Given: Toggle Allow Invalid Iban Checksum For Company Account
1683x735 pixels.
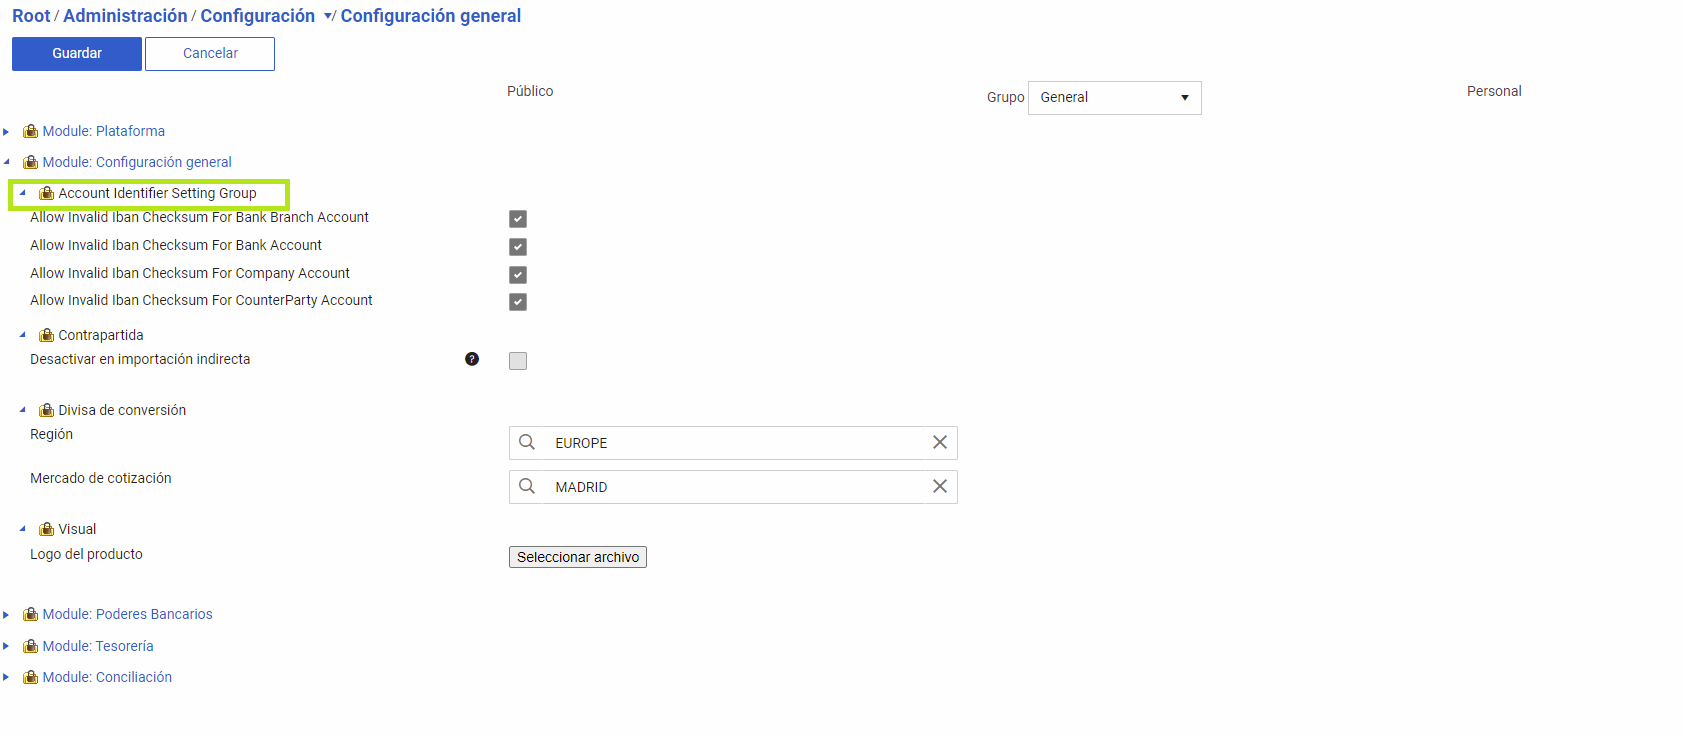Looking at the screenshot, I should (x=518, y=274).
